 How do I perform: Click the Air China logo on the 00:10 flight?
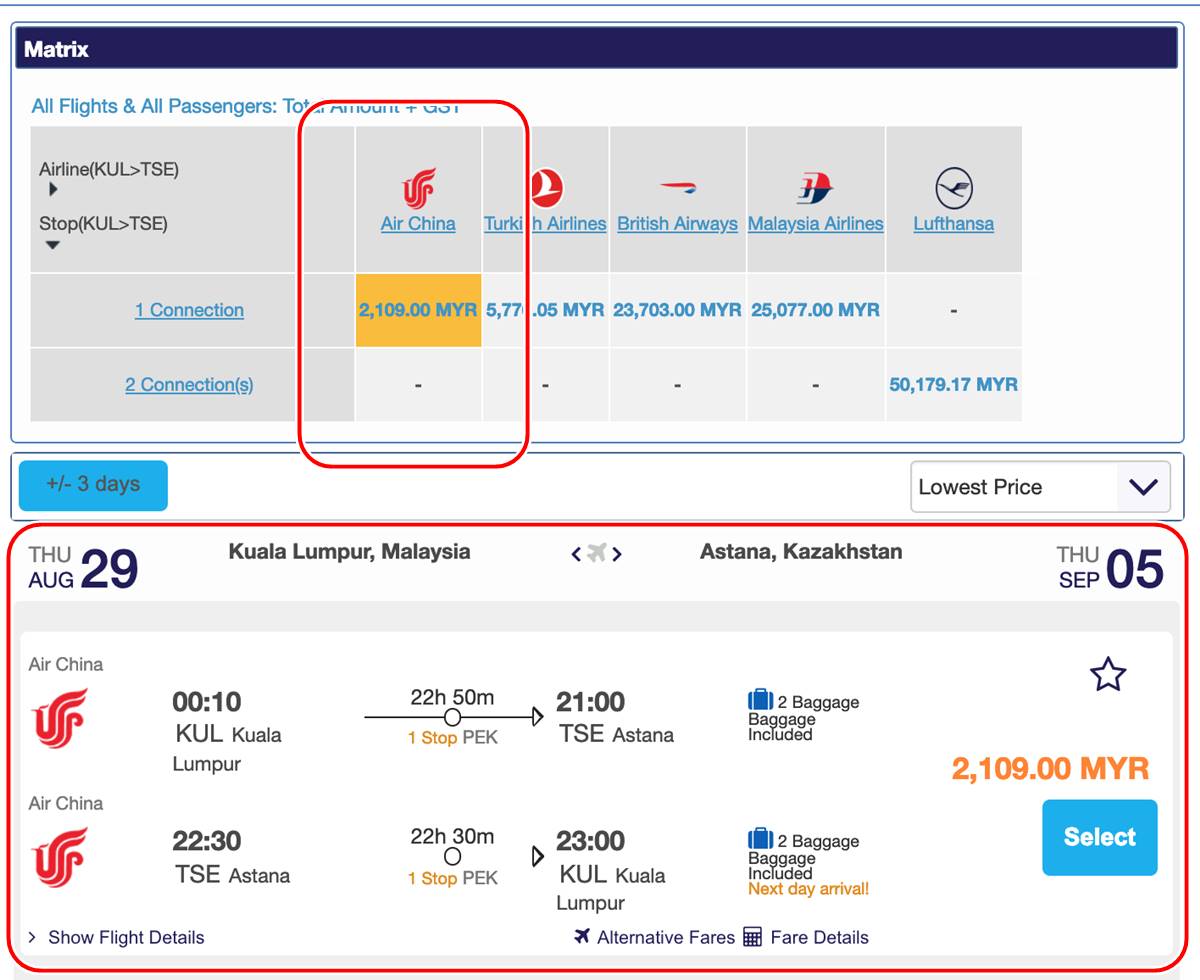[x=59, y=718]
